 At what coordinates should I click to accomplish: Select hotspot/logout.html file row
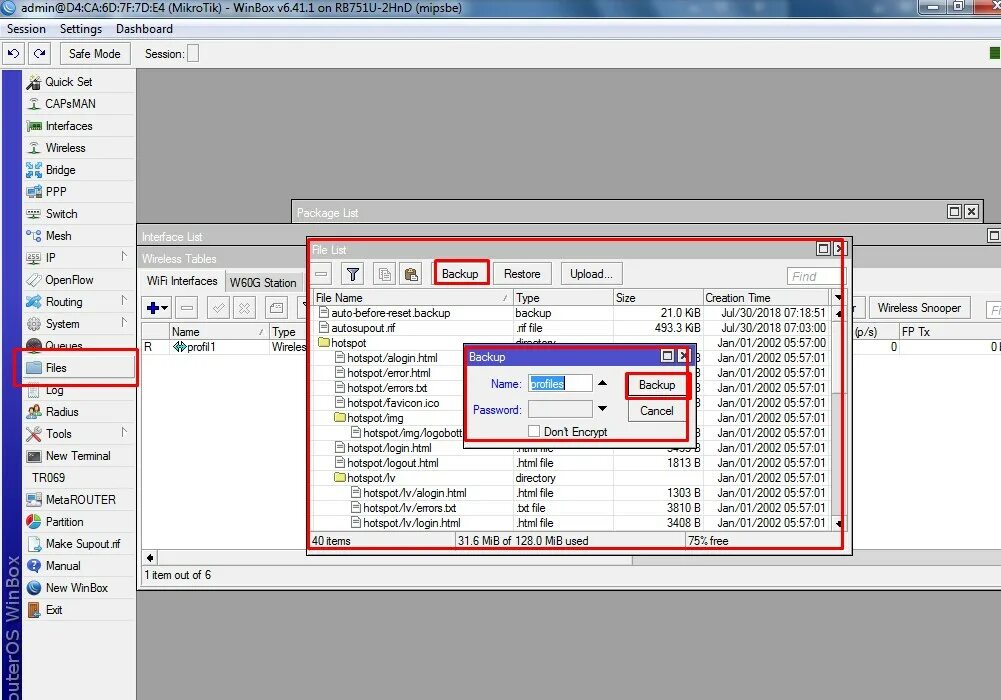coord(571,463)
